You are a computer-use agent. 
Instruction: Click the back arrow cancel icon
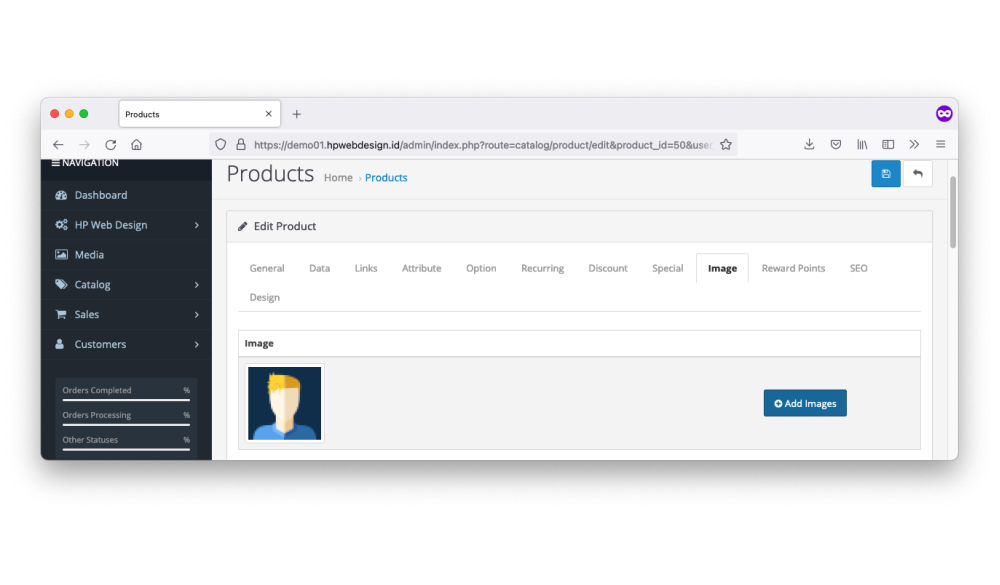[x=918, y=174]
